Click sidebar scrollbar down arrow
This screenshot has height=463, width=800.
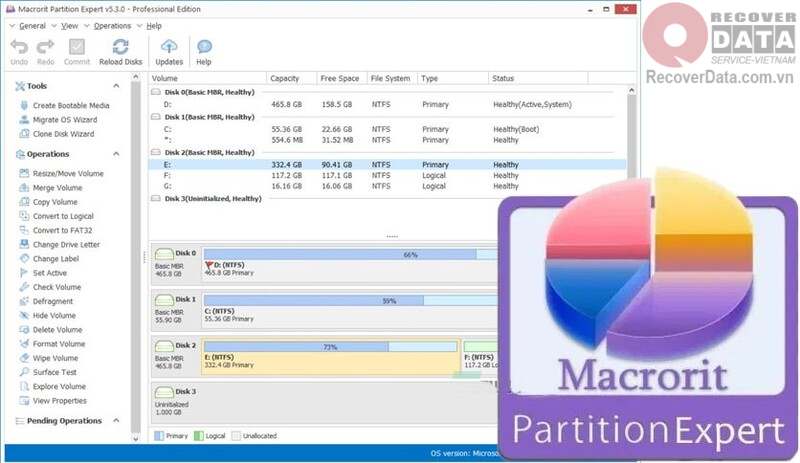(136, 438)
